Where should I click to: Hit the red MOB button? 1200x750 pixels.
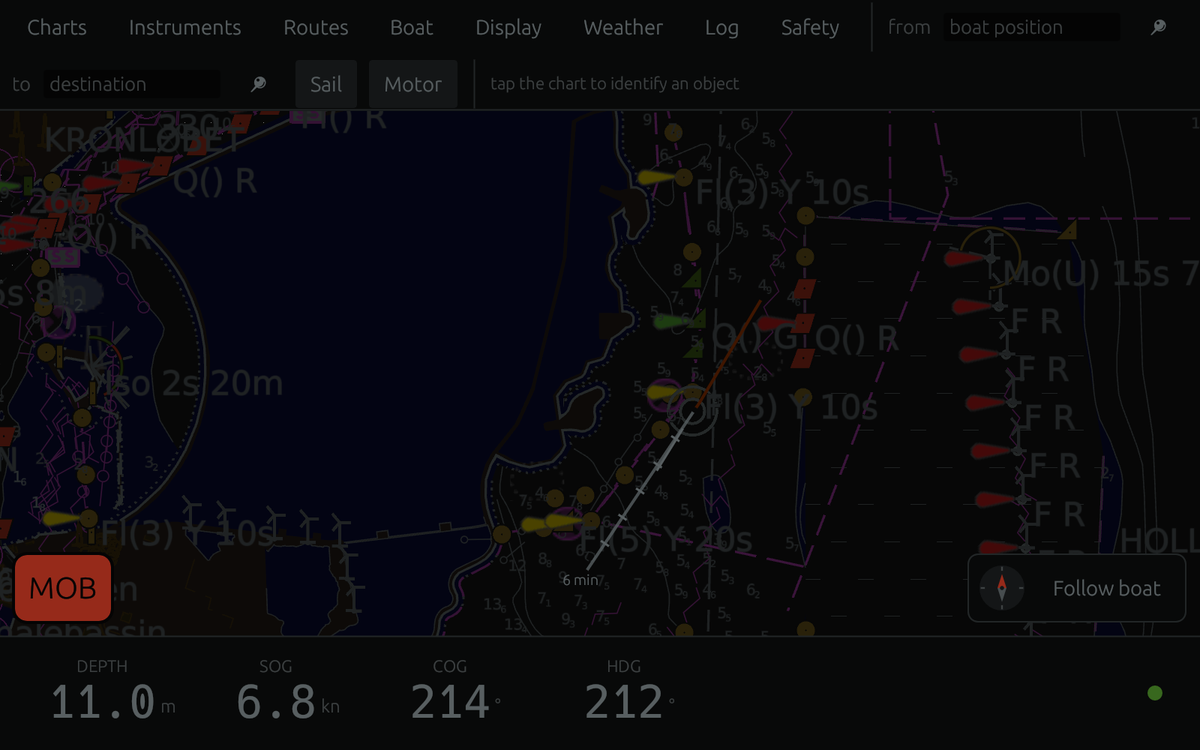point(63,588)
